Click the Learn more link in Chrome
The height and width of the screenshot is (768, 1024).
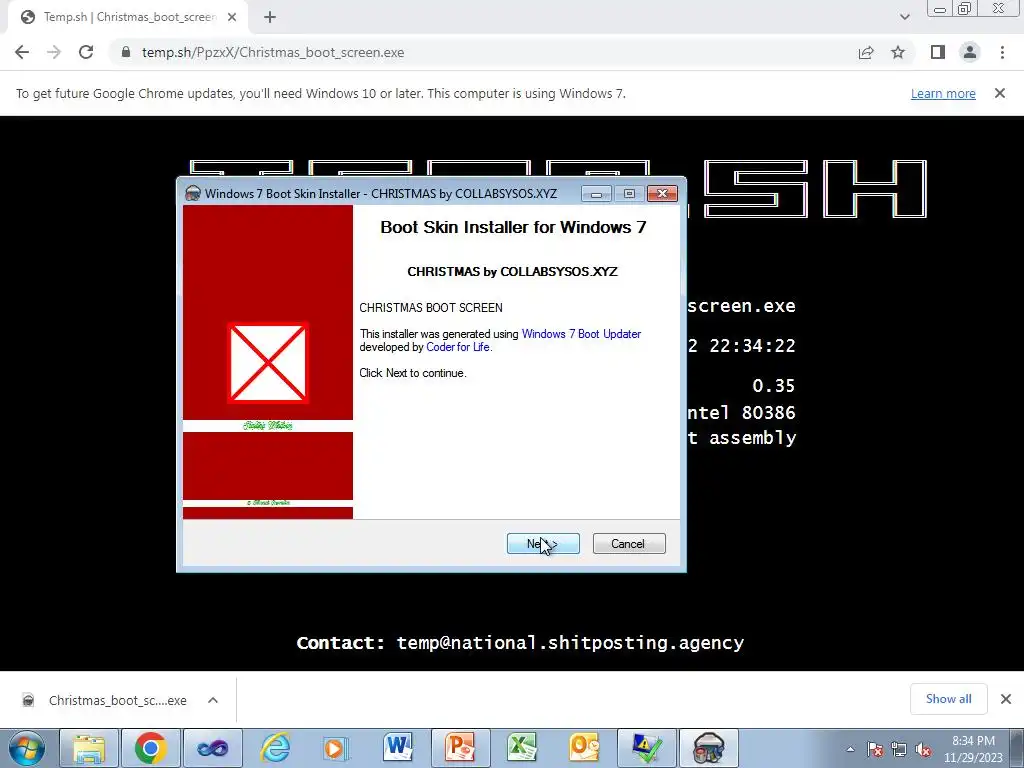pyautogui.click(x=943, y=93)
